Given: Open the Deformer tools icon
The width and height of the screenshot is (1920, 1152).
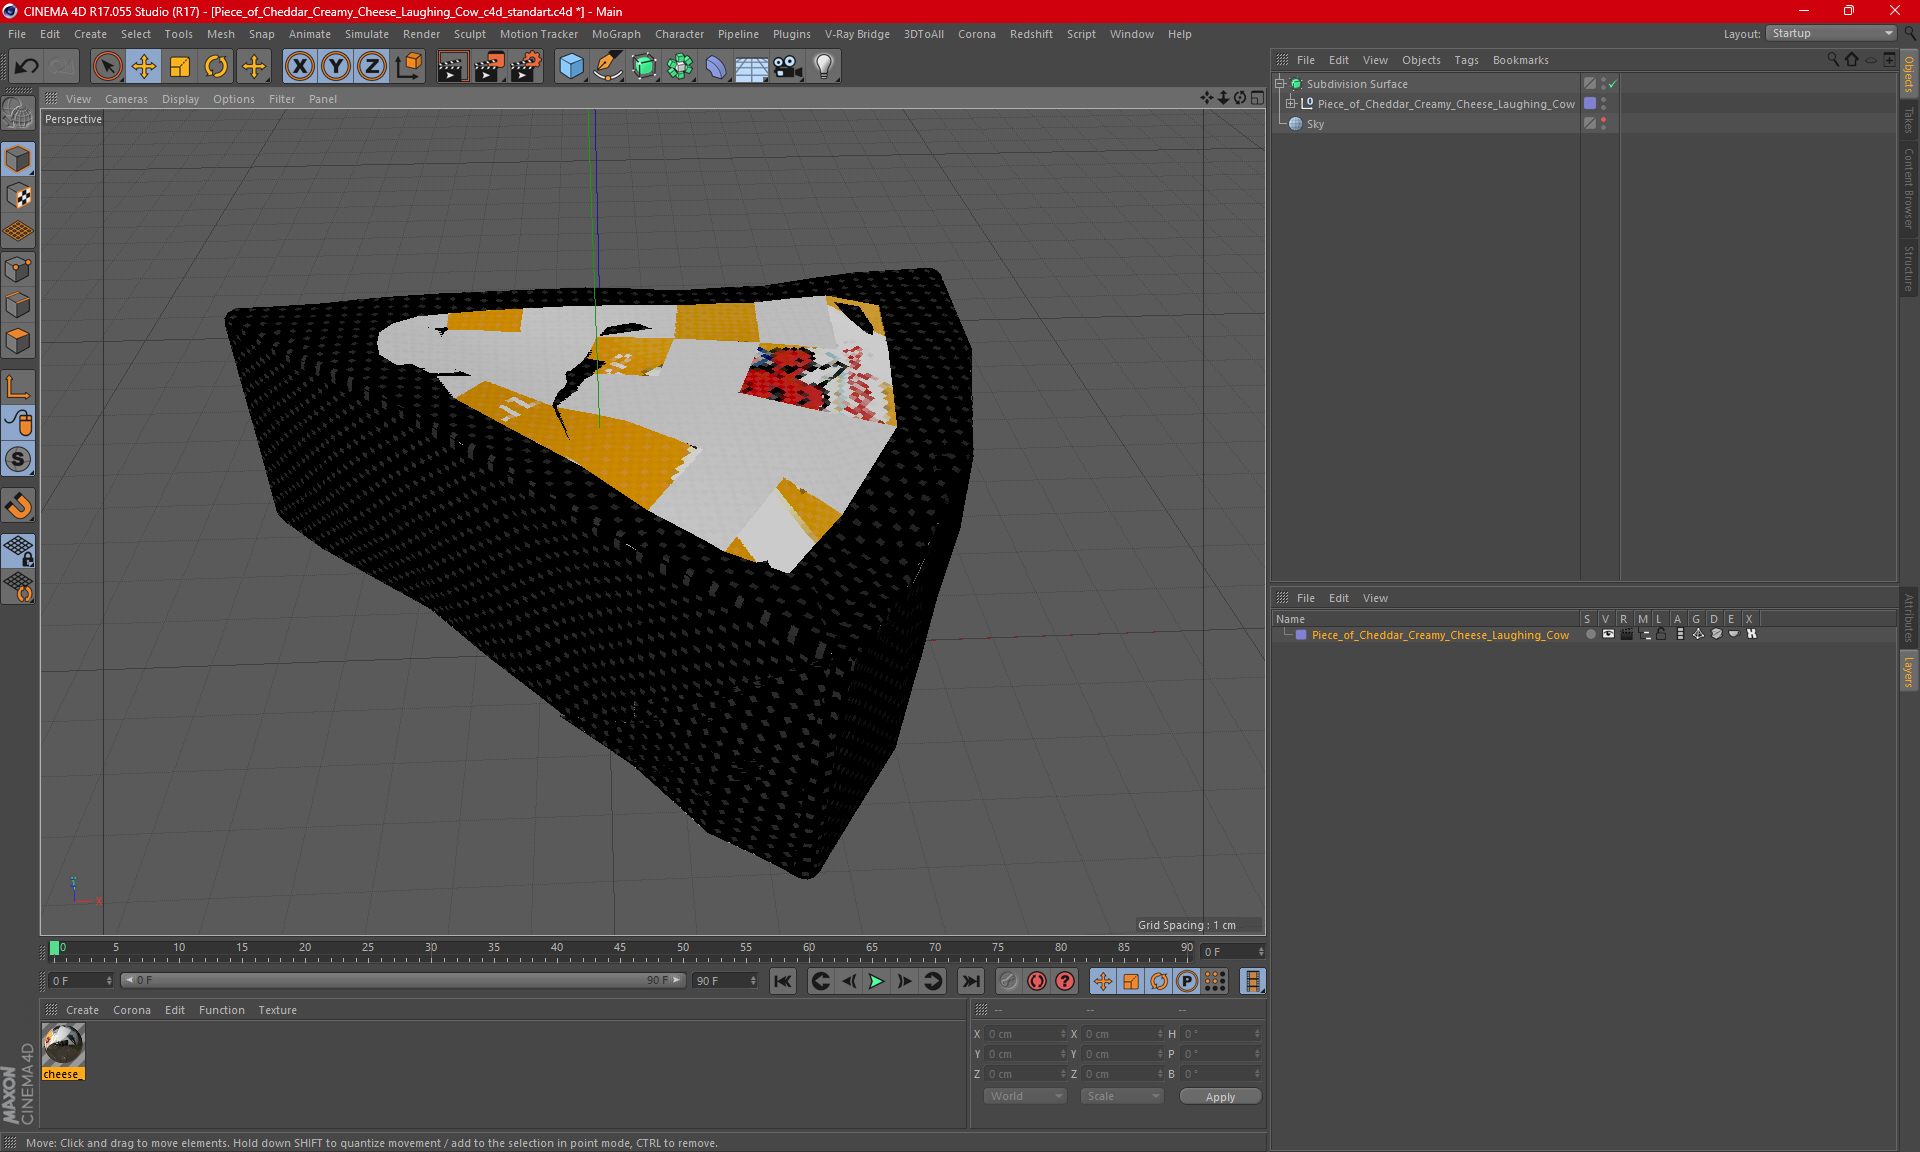Looking at the screenshot, I should pyautogui.click(x=716, y=67).
